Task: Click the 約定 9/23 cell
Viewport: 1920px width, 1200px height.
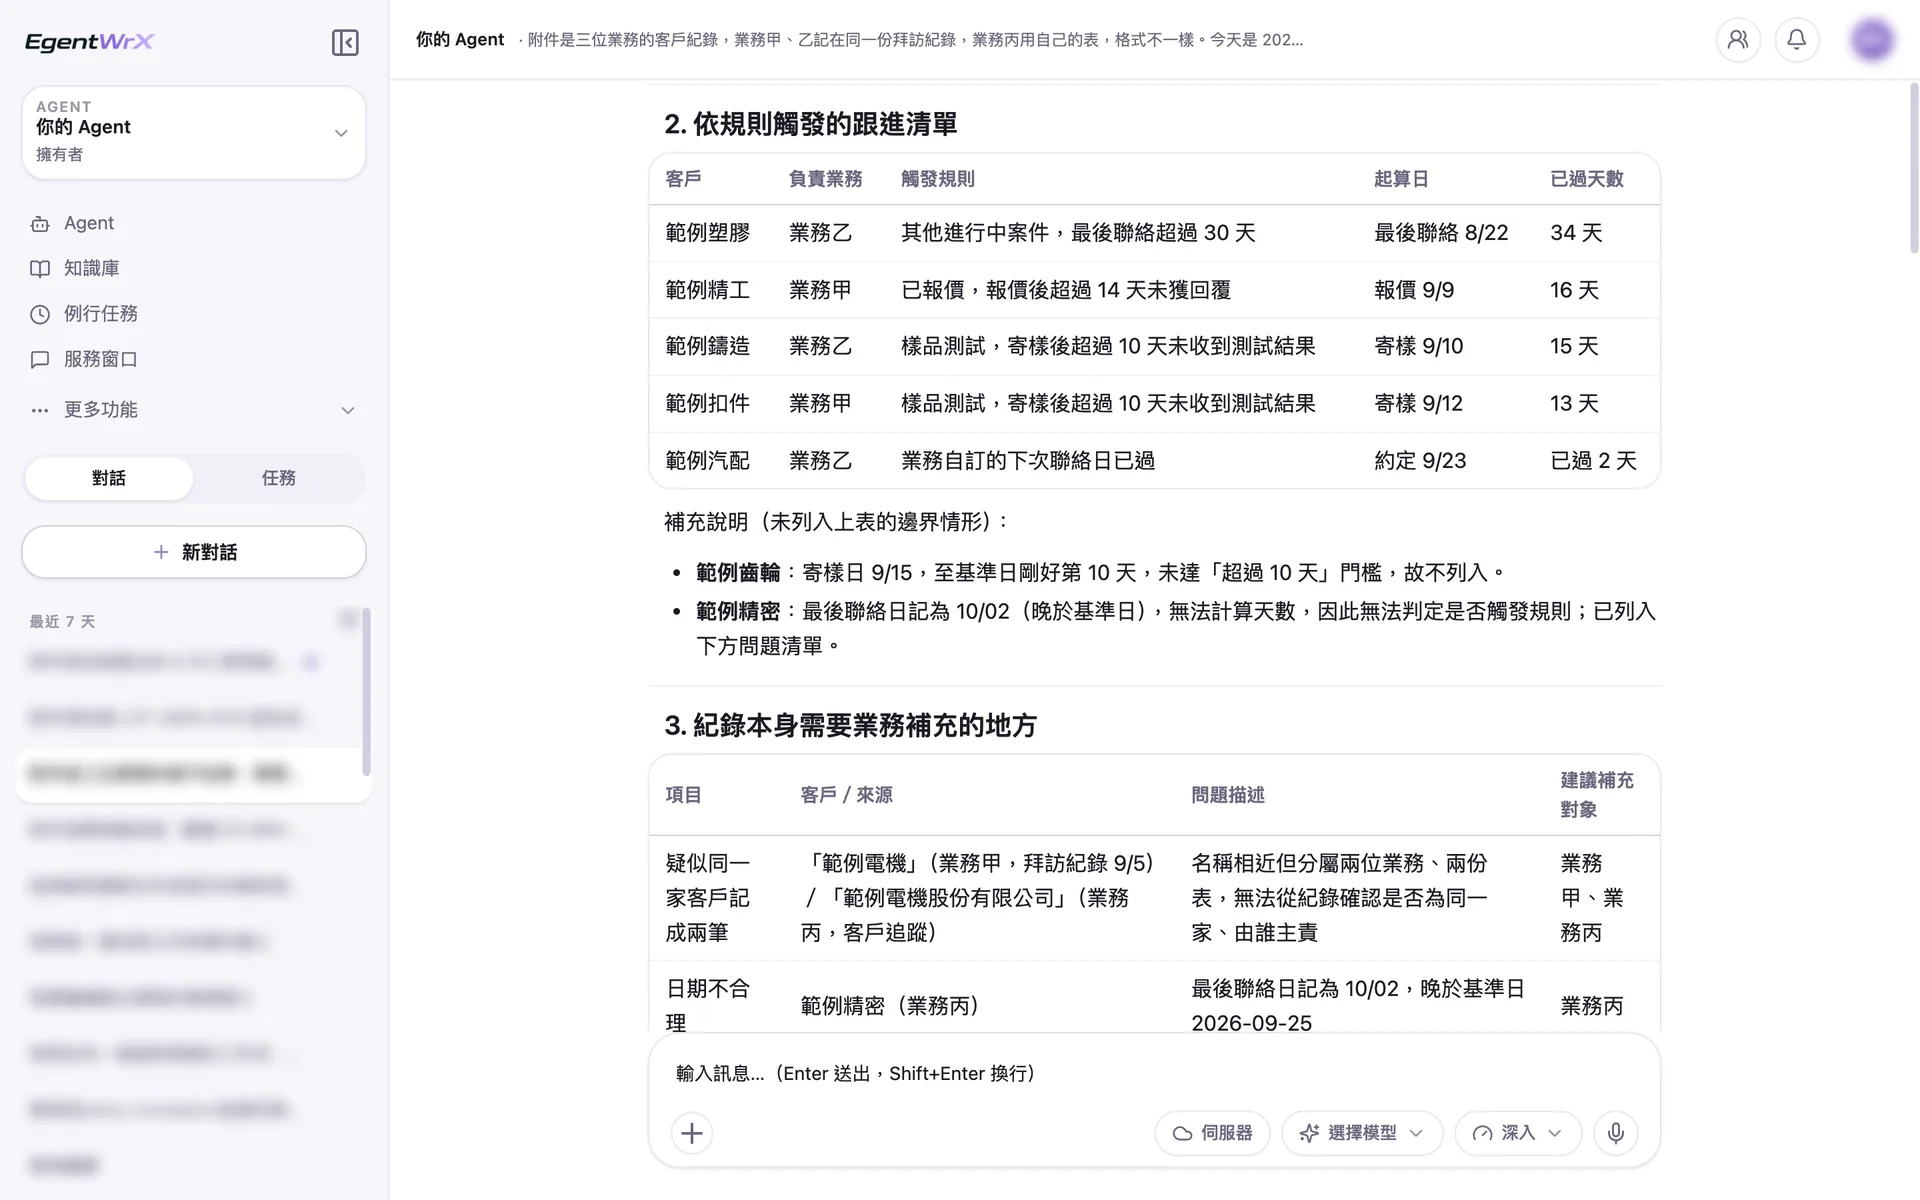Action: (x=1420, y=461)
